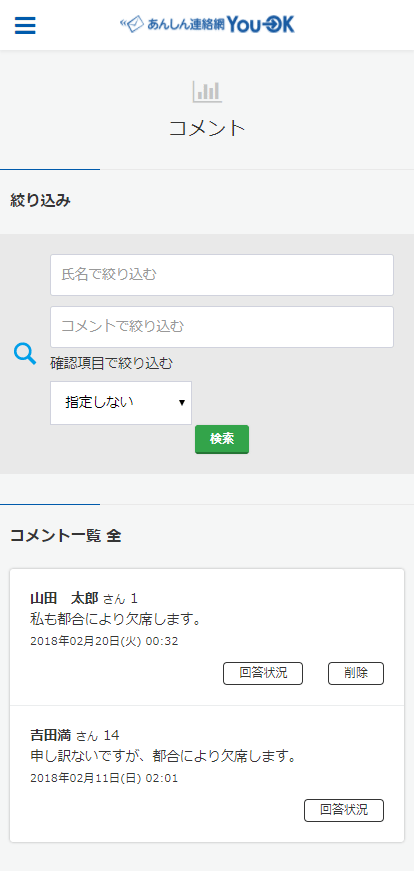Click the dropdown arrow of 確認項目 selector

click(x=182, y=403)
